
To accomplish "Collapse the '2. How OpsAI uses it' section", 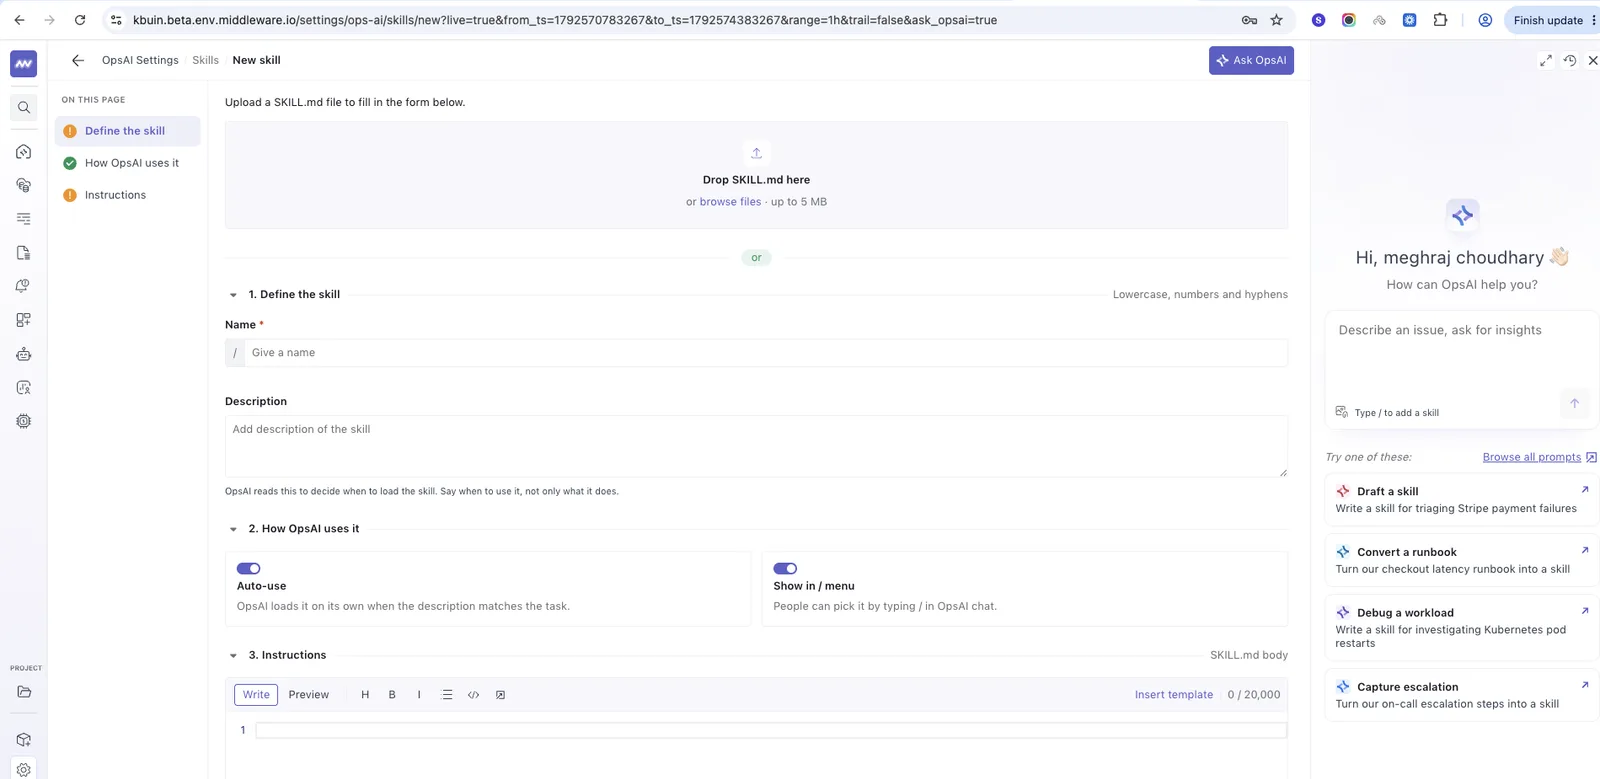I will pos(233,529).
